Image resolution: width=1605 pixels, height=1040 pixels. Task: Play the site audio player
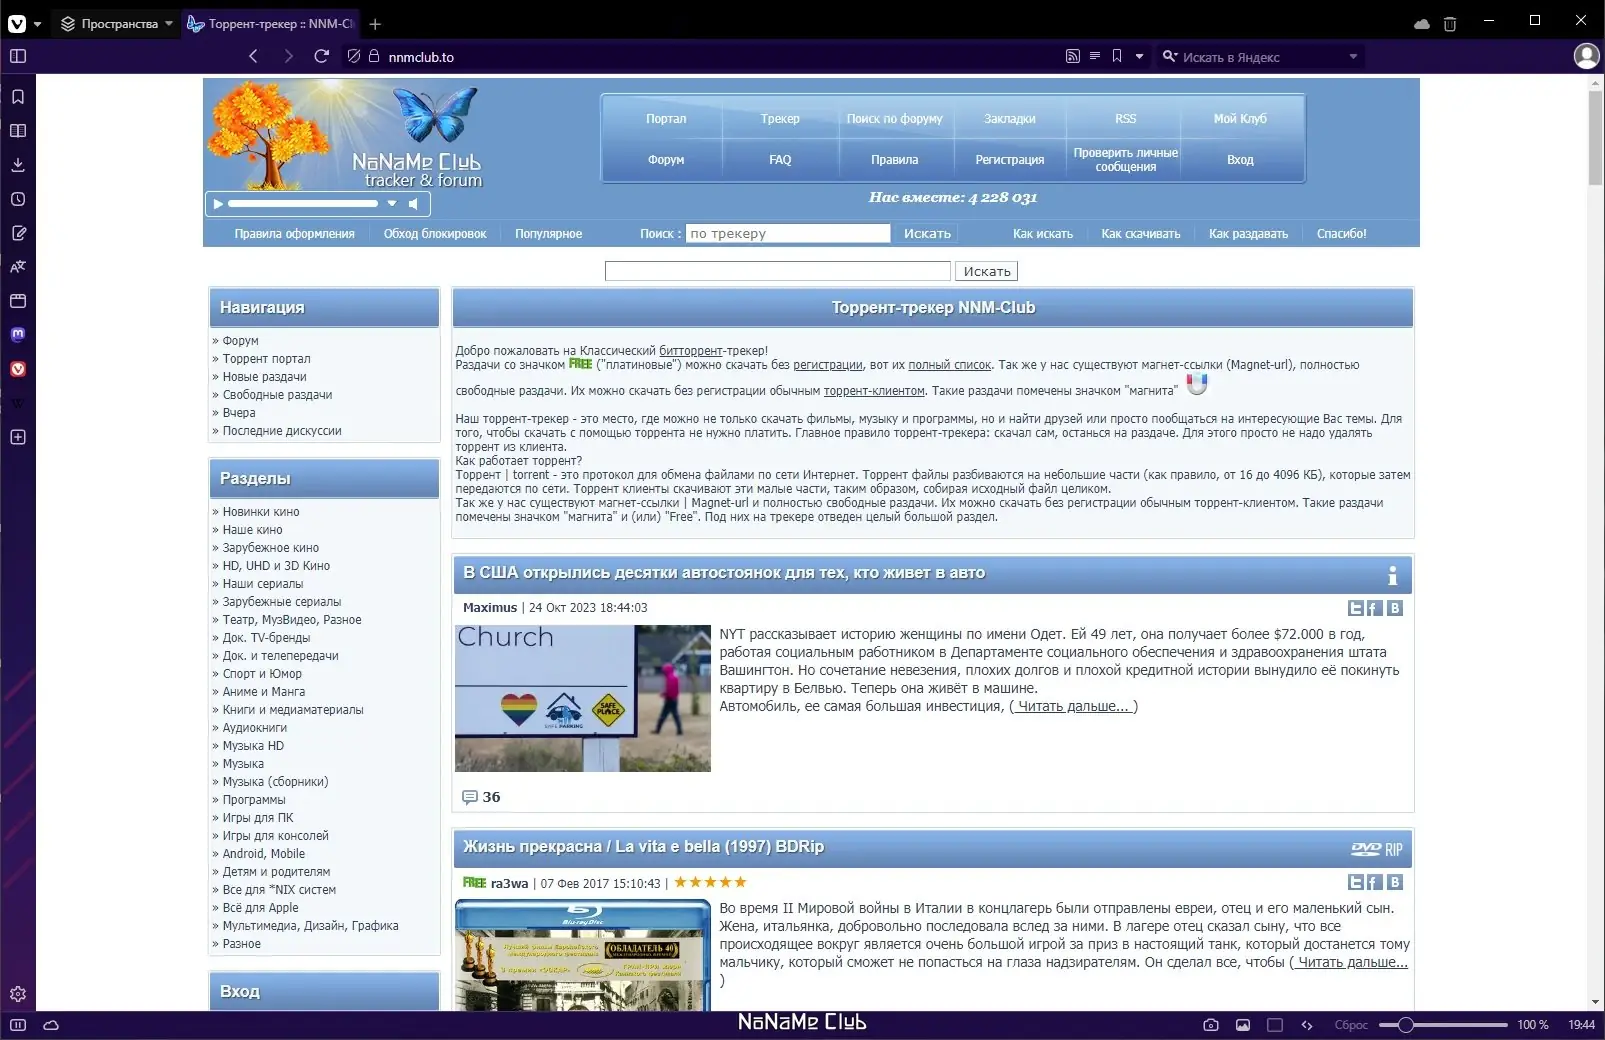click(x=218, y=204)
